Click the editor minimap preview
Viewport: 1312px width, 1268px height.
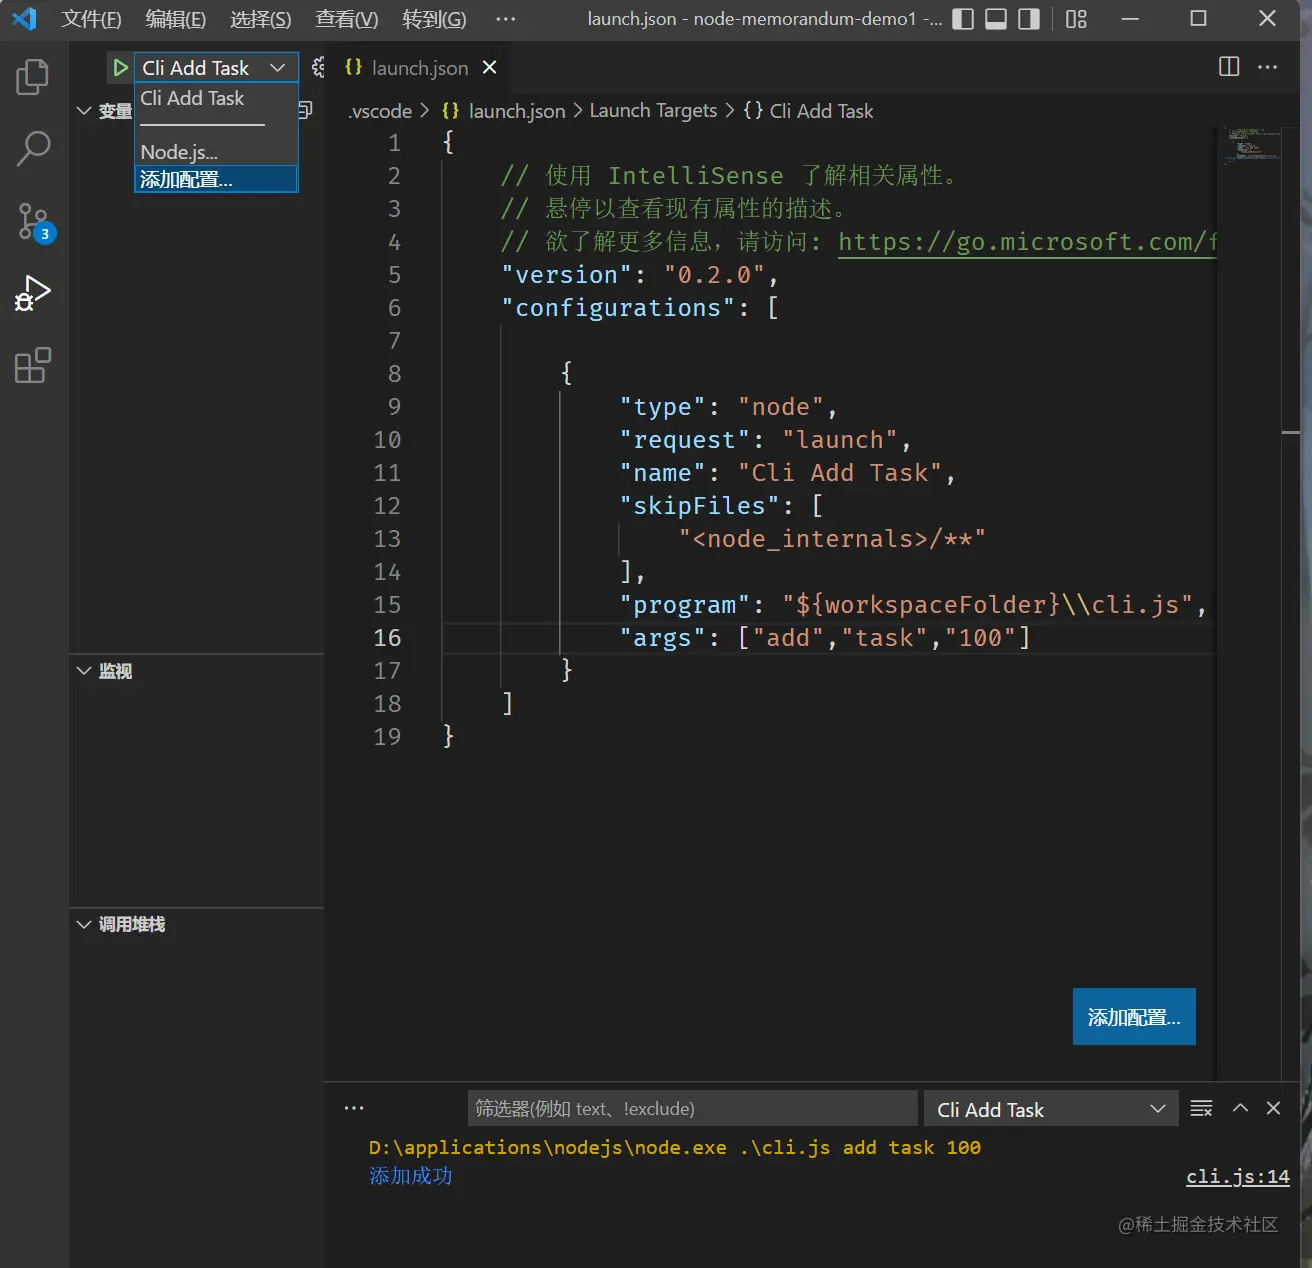tap(1251, 146)
